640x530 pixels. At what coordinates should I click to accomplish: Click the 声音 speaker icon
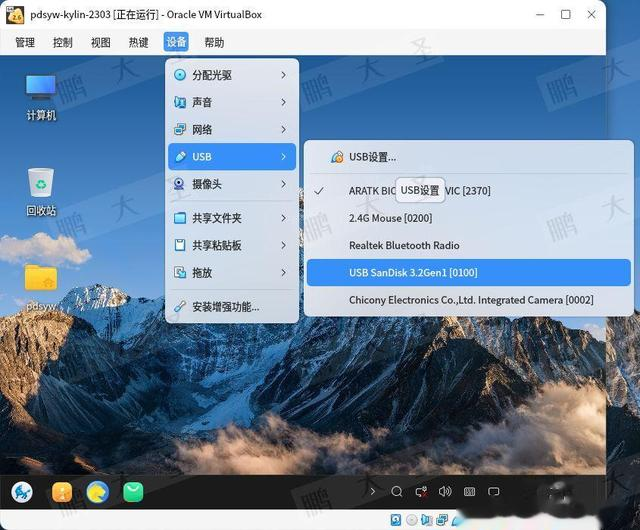pyautogui.click(x=180, y=102)
